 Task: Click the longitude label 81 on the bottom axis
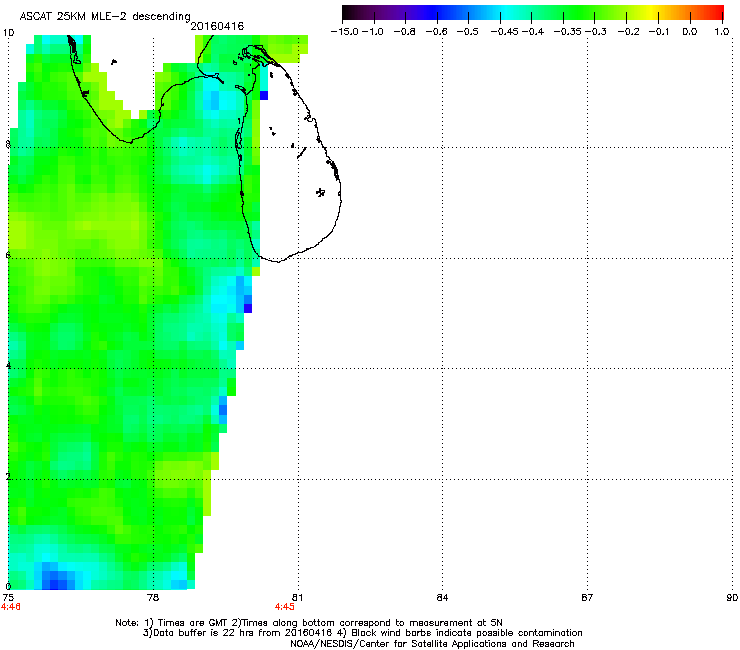click(x=297, y=598)
